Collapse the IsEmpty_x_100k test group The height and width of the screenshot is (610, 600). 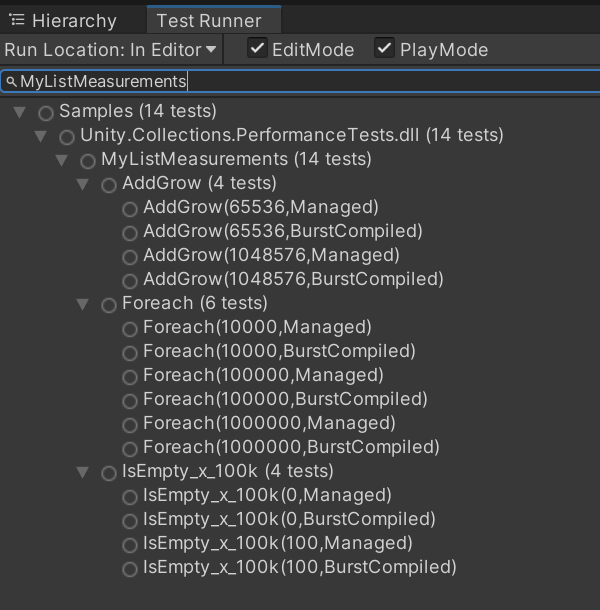pos(83,473)
